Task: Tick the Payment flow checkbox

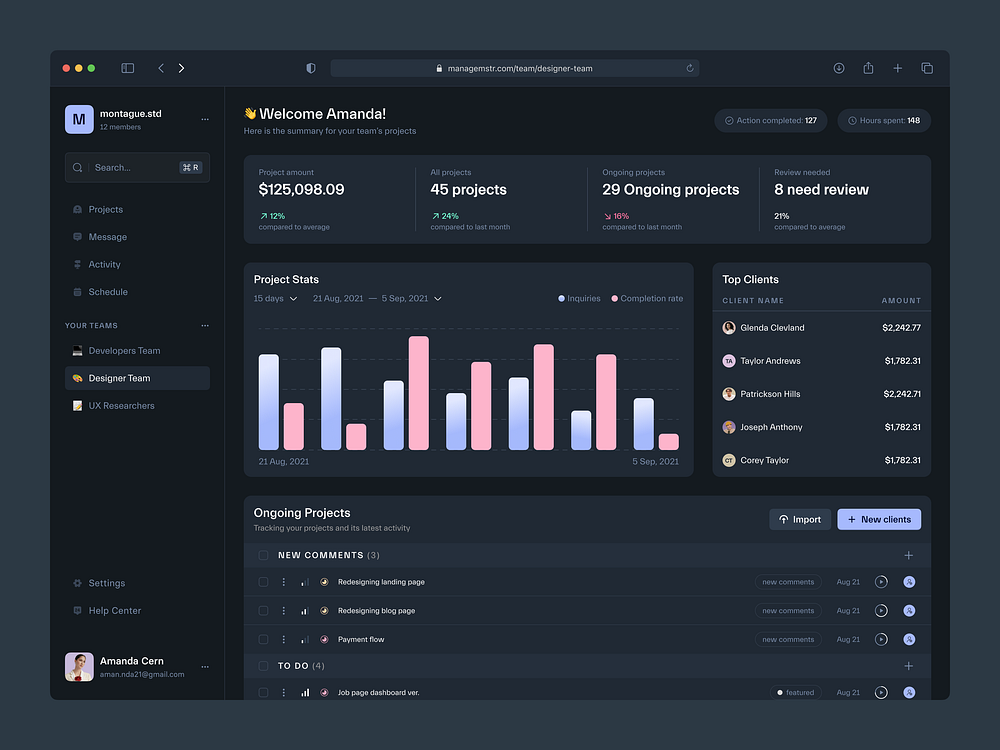Action: click(263, 638)
